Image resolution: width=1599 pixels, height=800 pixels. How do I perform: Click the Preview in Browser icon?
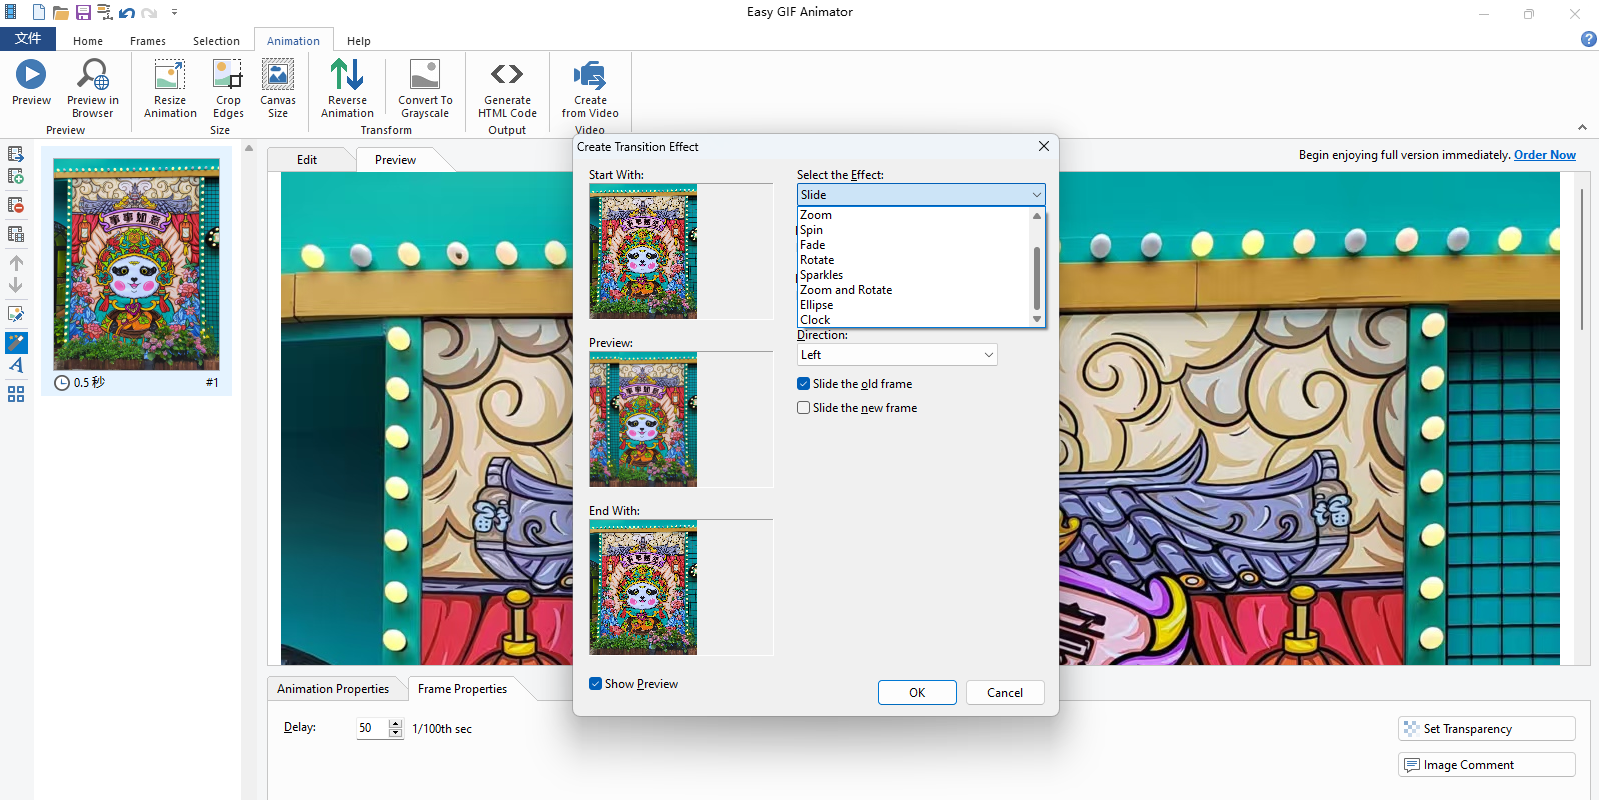(93, 75)
